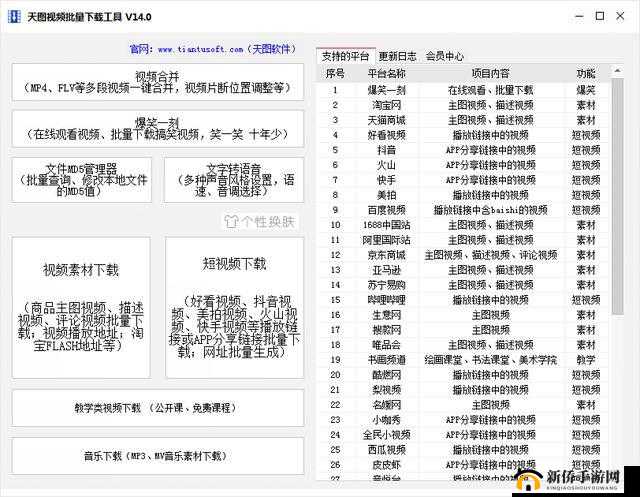The height and width of the screenshot is (497, 640).
Task: Select the 搜款网 platform row
Action: (x=463, y=330)
